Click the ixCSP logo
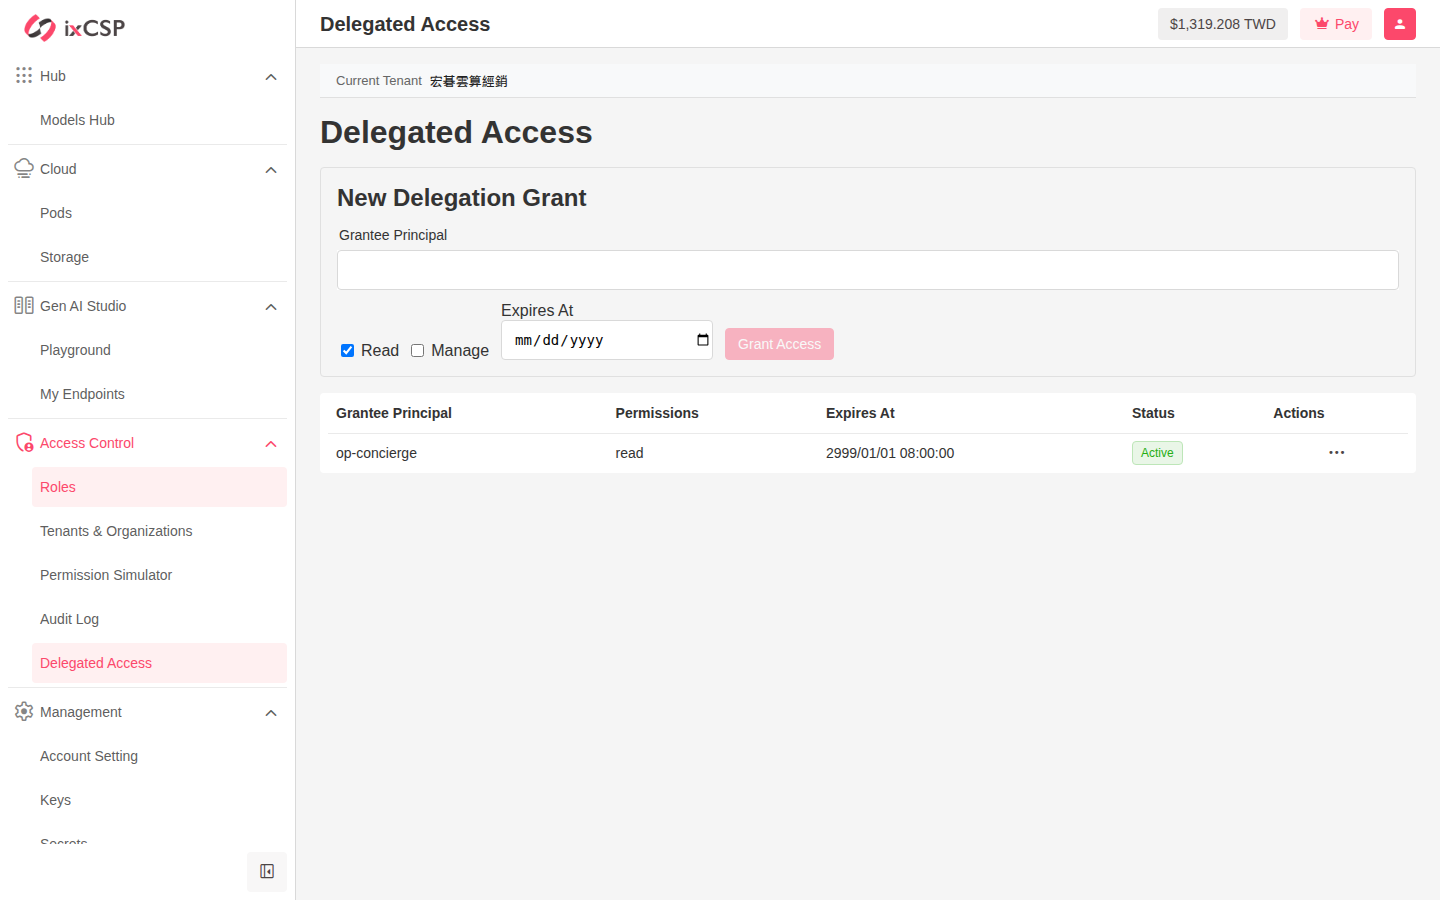This screenshot has height=900, width=1440. pyautogui.click(x=75, y=28)
